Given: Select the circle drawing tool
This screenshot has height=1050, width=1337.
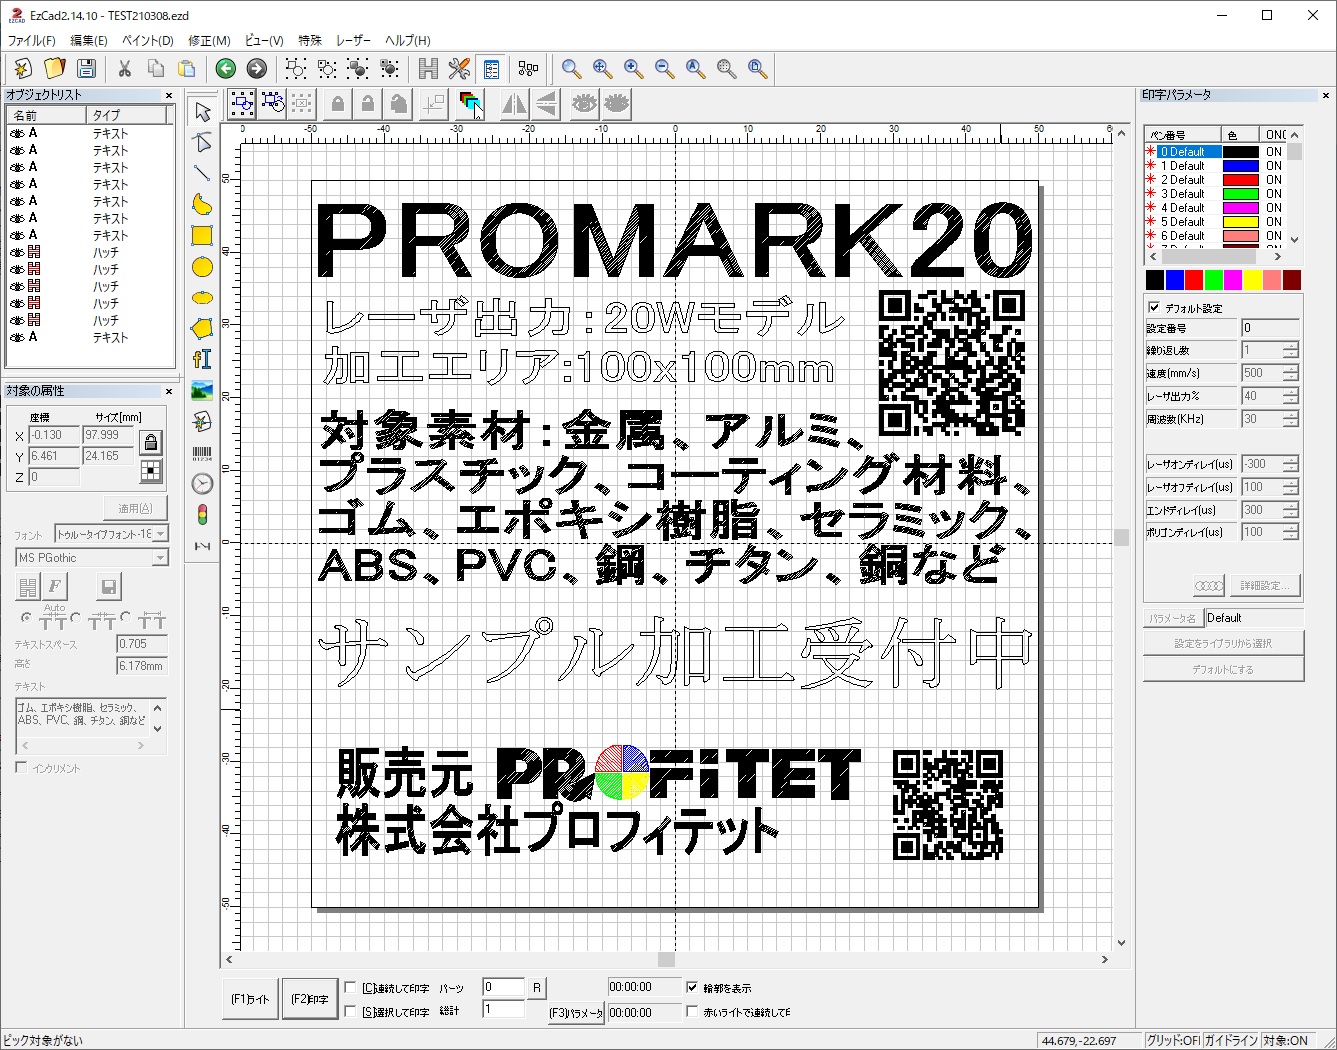Looking at the screenshot, I should [x=202, y=267].
